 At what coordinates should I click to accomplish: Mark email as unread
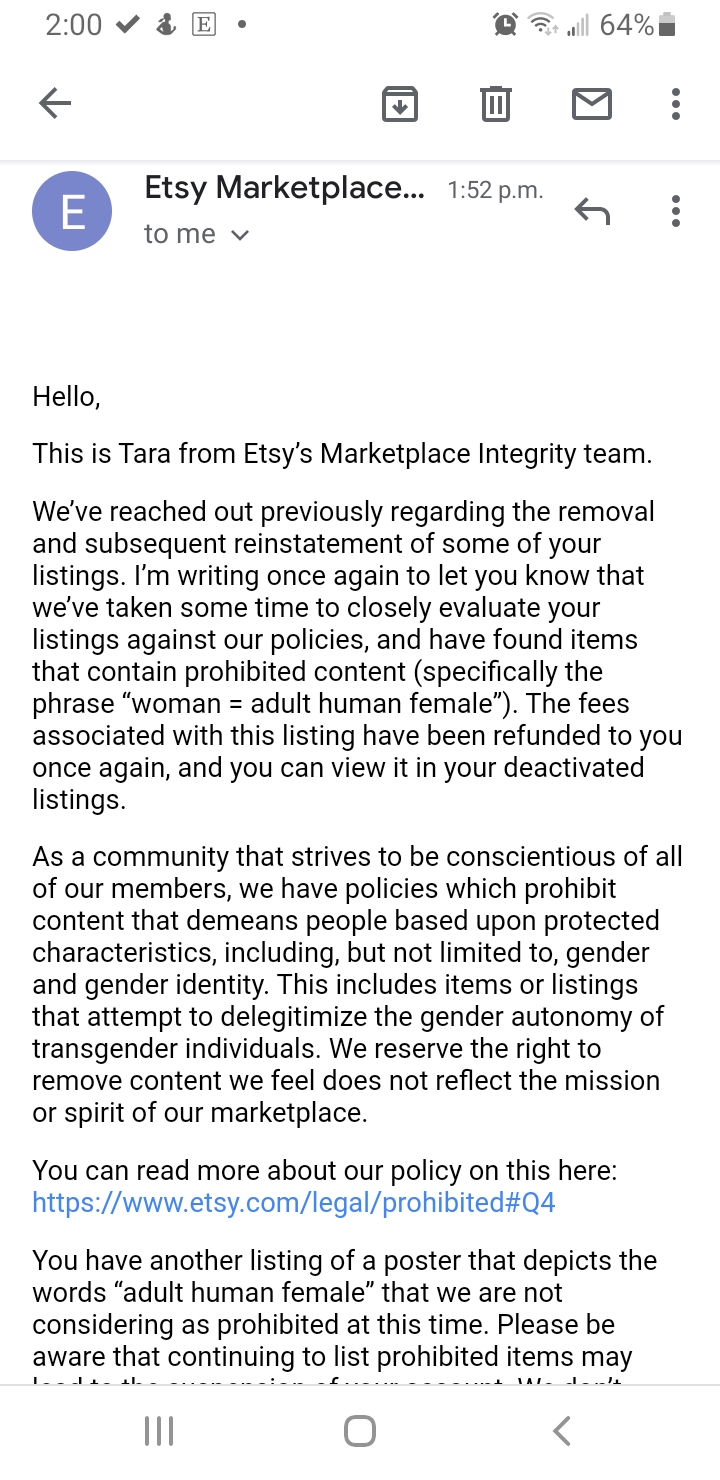tap(591, 104)
